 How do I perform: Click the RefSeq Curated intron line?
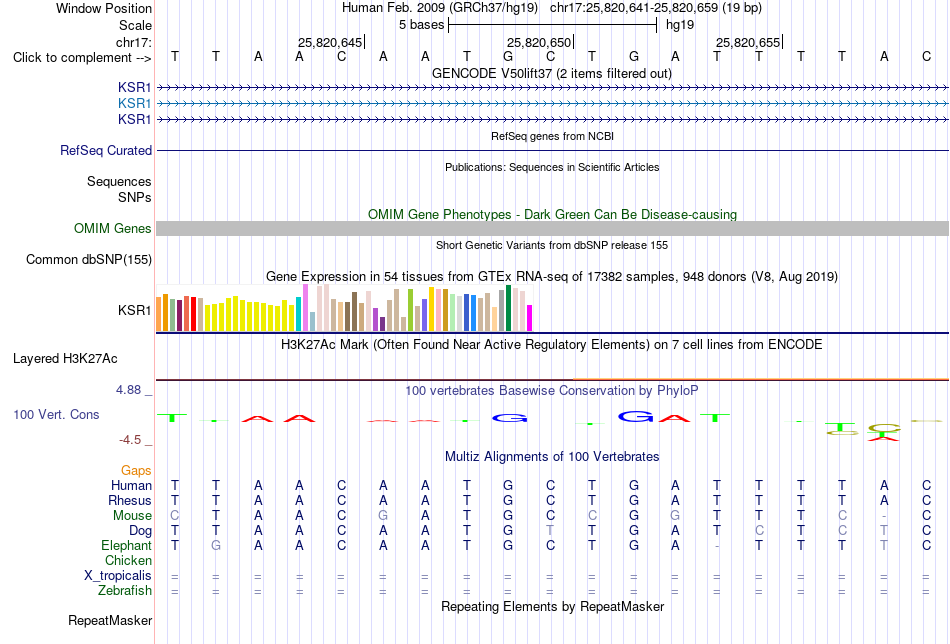coord(552,150)
